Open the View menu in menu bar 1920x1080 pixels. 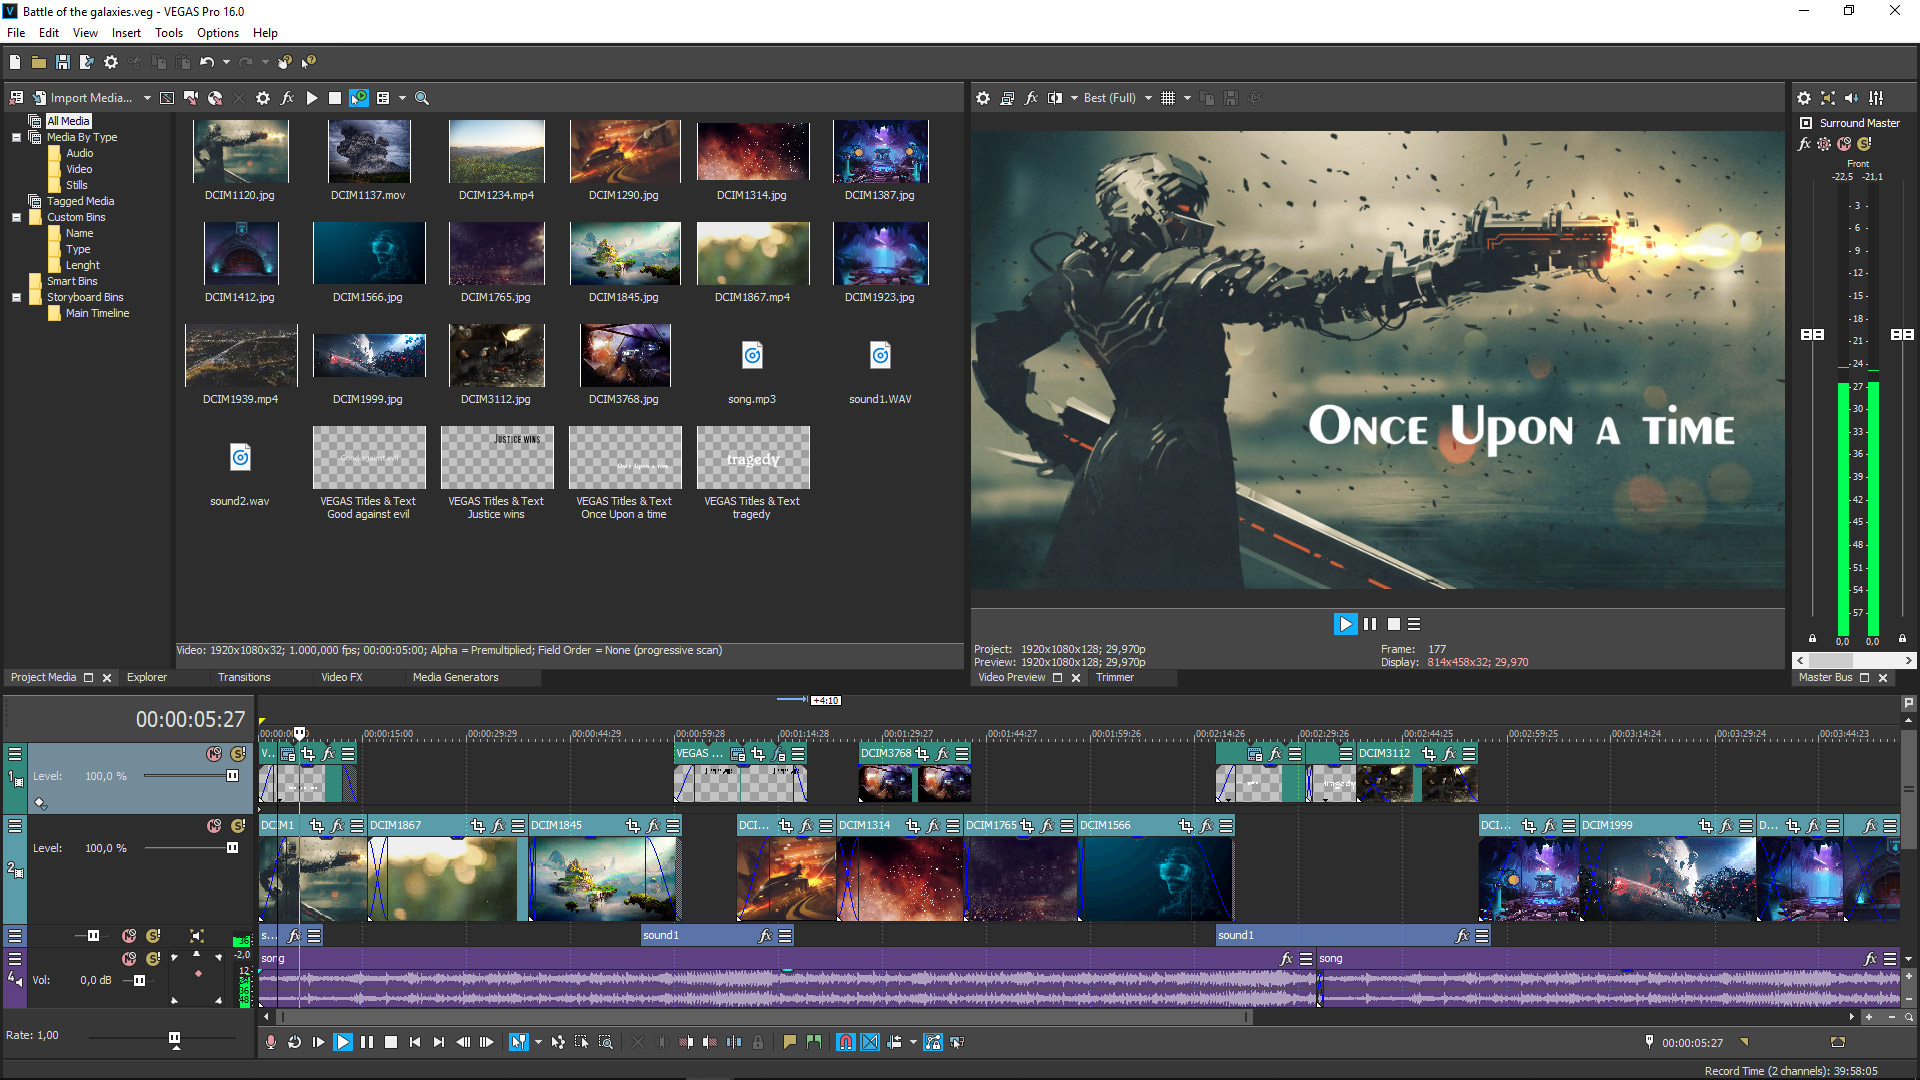coord(82,32)
